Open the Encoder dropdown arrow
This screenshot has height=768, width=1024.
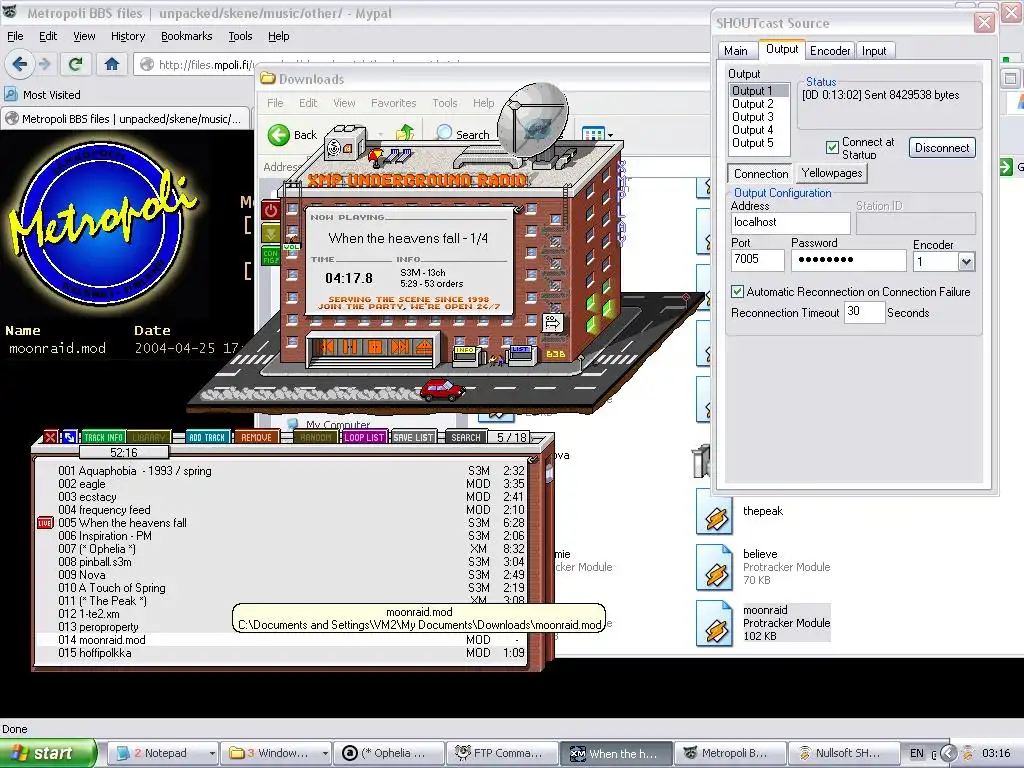[x=966, y=262]
